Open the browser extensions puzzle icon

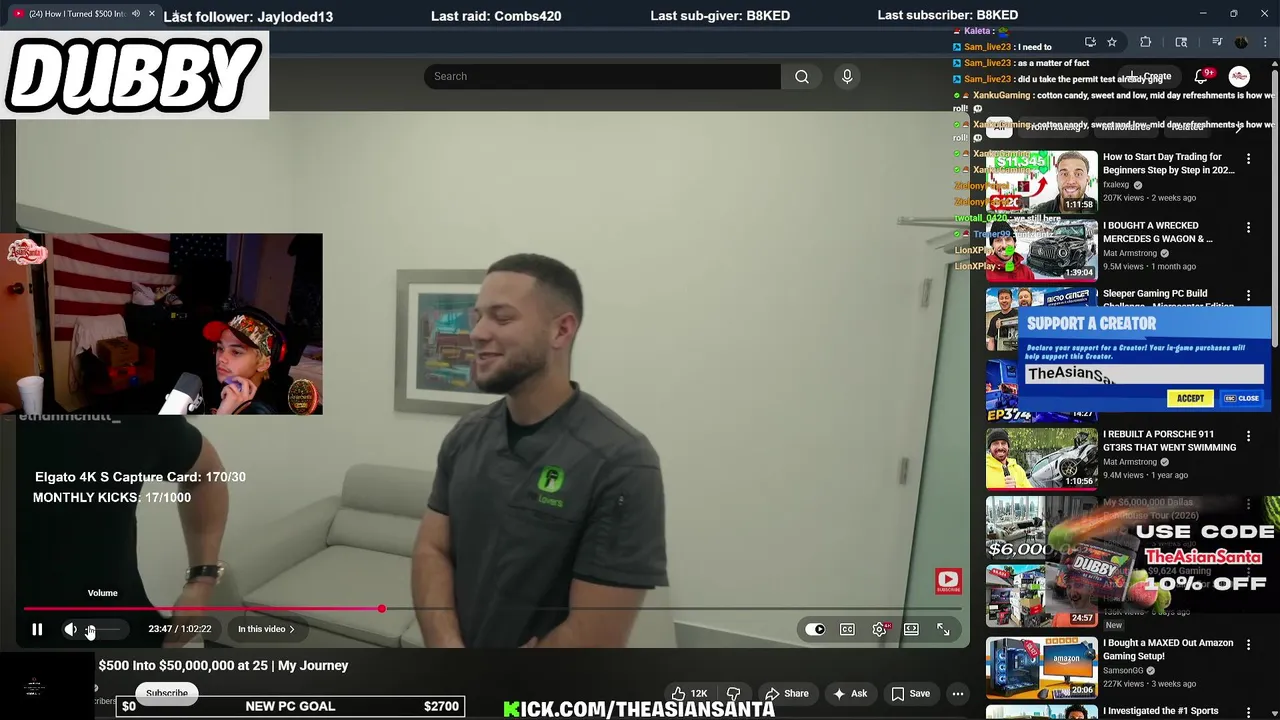click(1146, 42)
